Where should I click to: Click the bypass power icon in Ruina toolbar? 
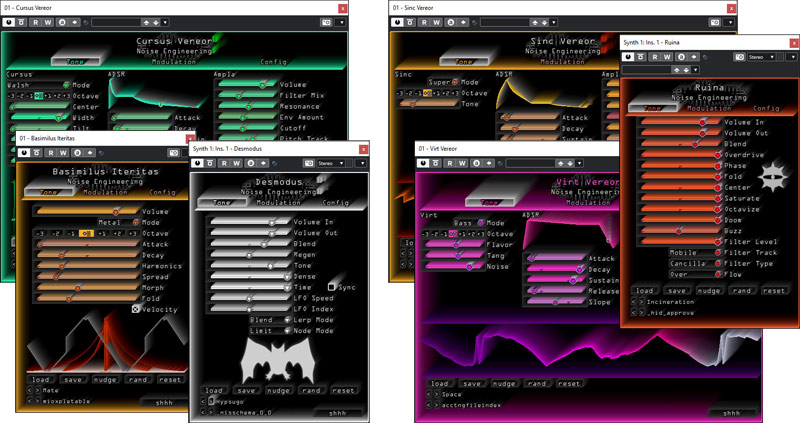[x=629, y=57]
